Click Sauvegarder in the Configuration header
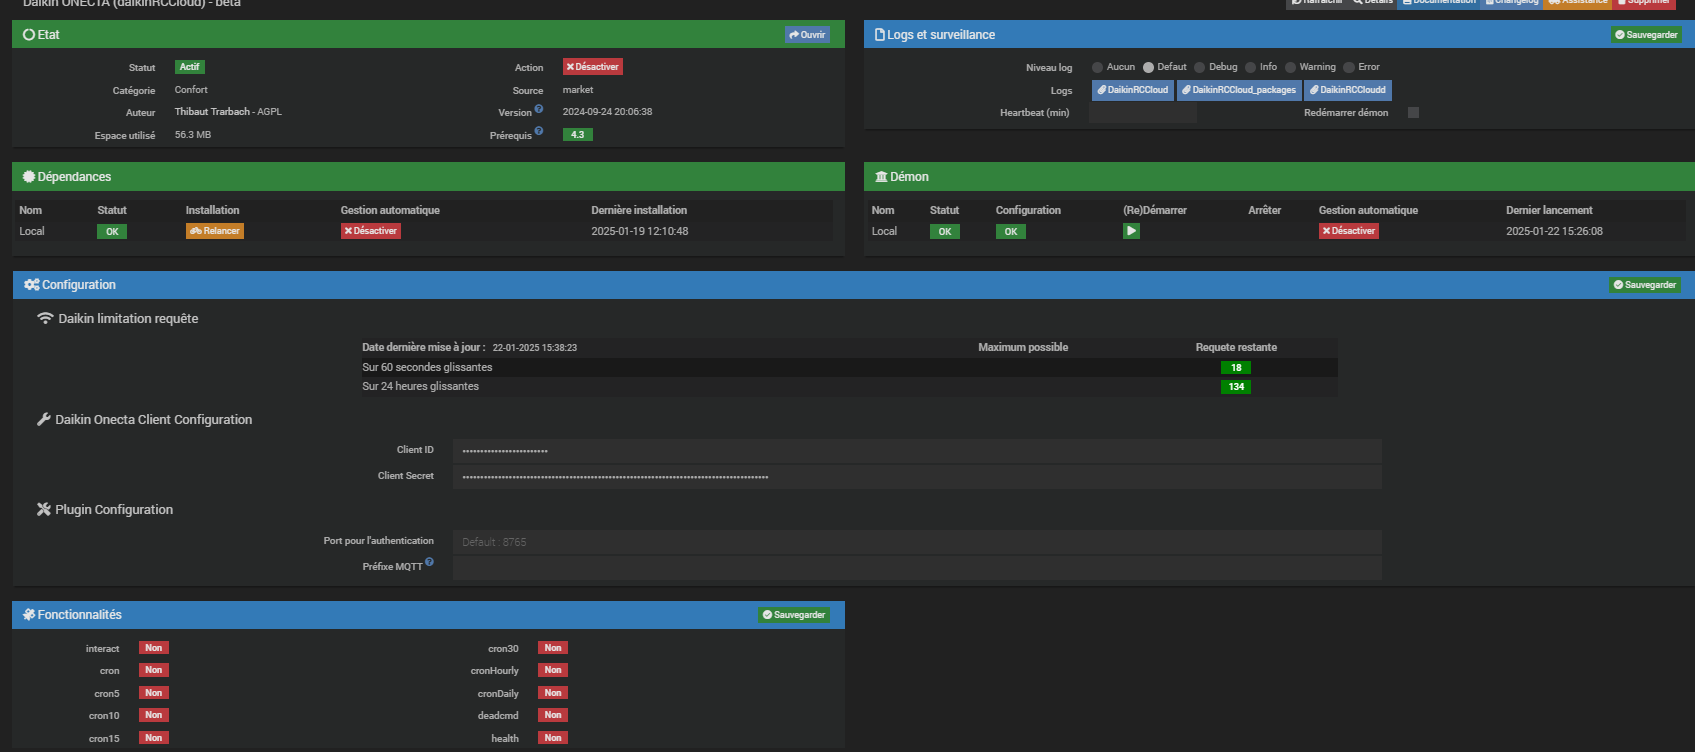The width and height of the screenshot is (1695, 752). click(x=1644, y=285)
